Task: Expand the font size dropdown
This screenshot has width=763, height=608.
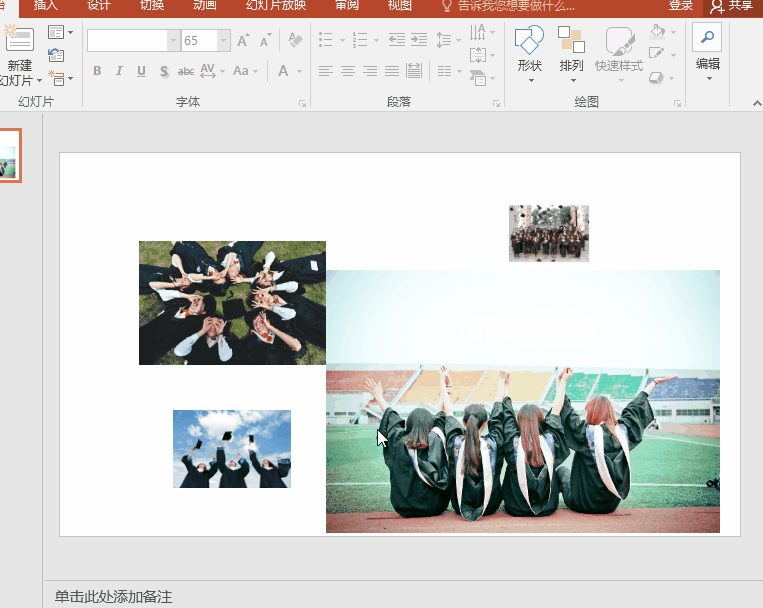Action: click(x=223, y=41)
